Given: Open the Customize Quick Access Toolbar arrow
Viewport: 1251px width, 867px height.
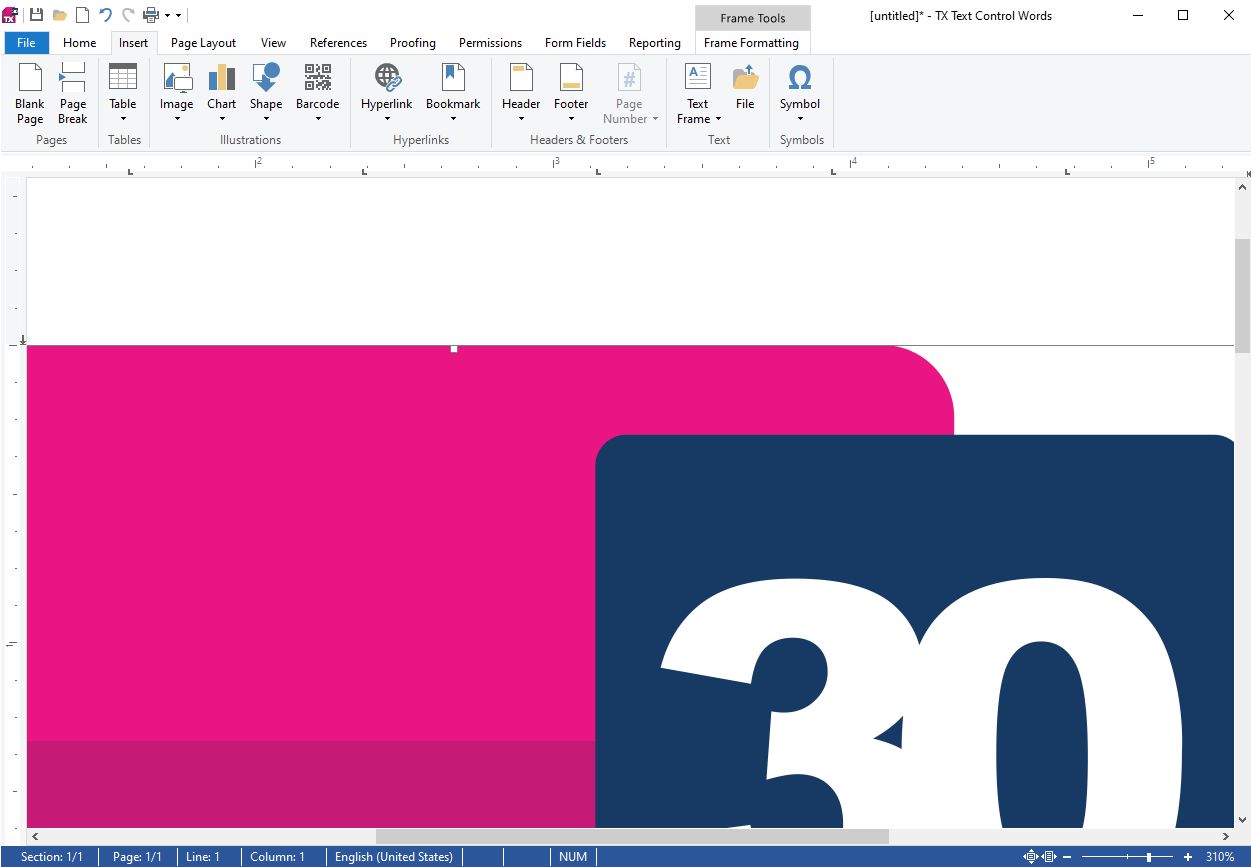Looking at the screenshot, I should click(x=179, y=16).
